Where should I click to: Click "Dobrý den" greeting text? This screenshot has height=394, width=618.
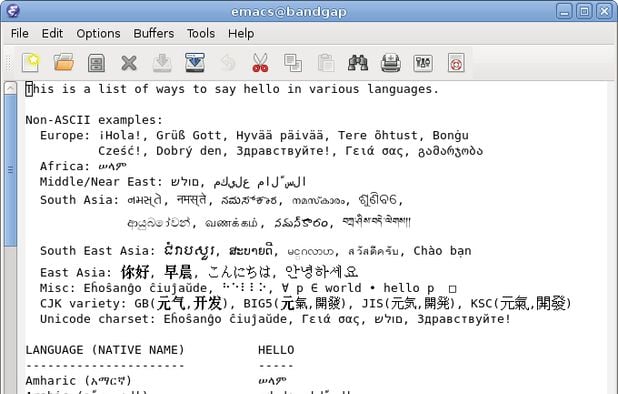[x=189, y=151]
